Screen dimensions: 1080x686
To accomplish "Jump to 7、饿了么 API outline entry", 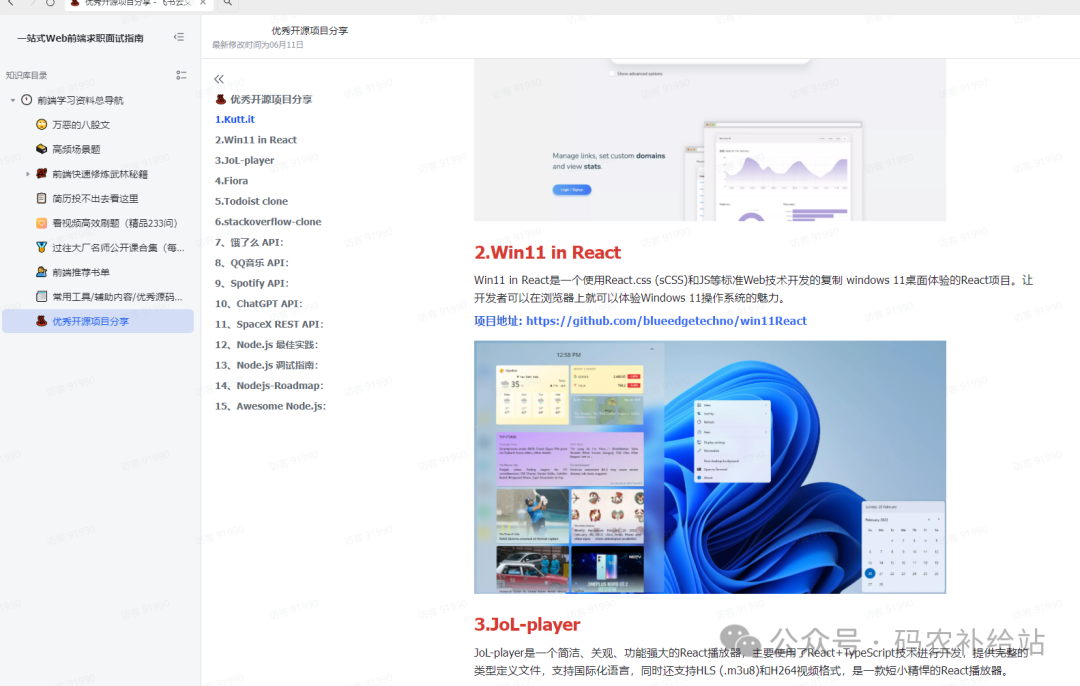I will [x=249, y=242].
